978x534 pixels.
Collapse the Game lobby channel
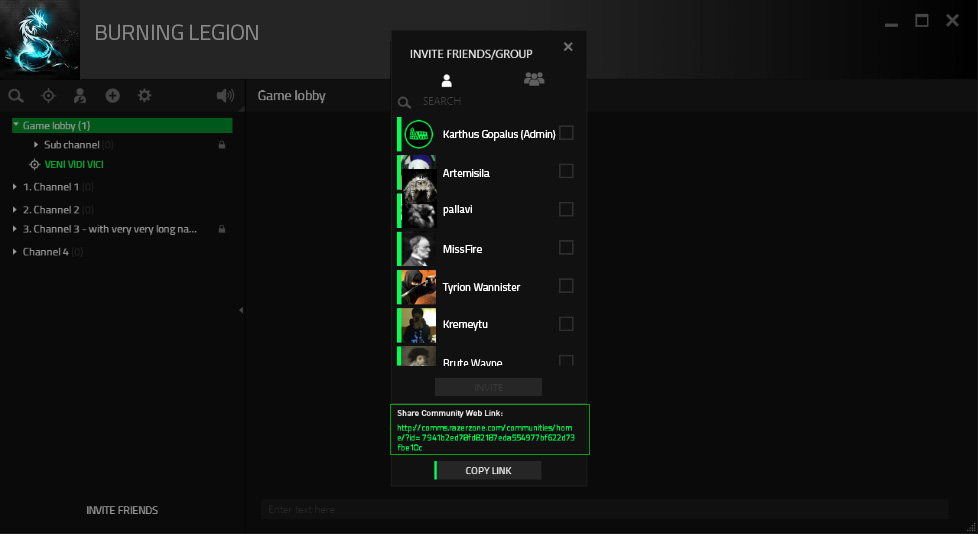(x=16, y=126)
